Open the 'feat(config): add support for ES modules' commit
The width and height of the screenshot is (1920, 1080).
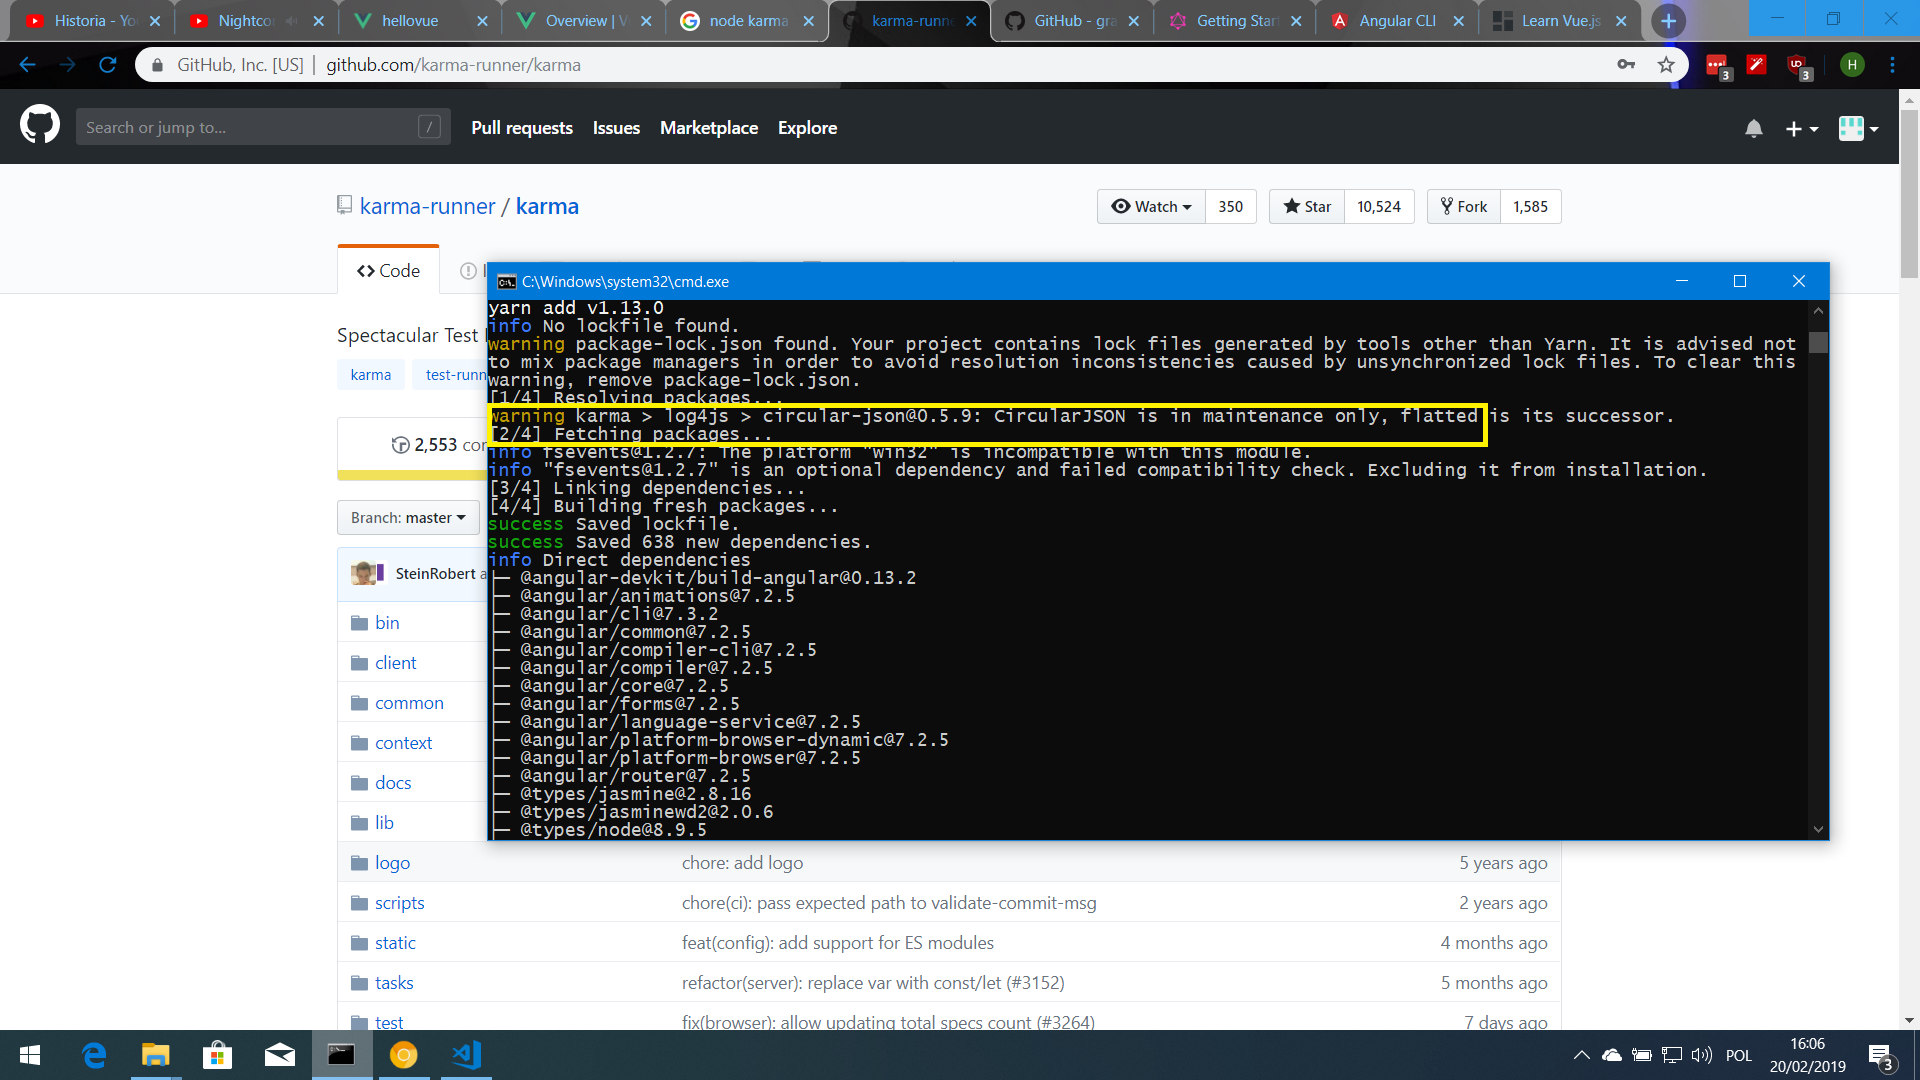tap(838, 942)
